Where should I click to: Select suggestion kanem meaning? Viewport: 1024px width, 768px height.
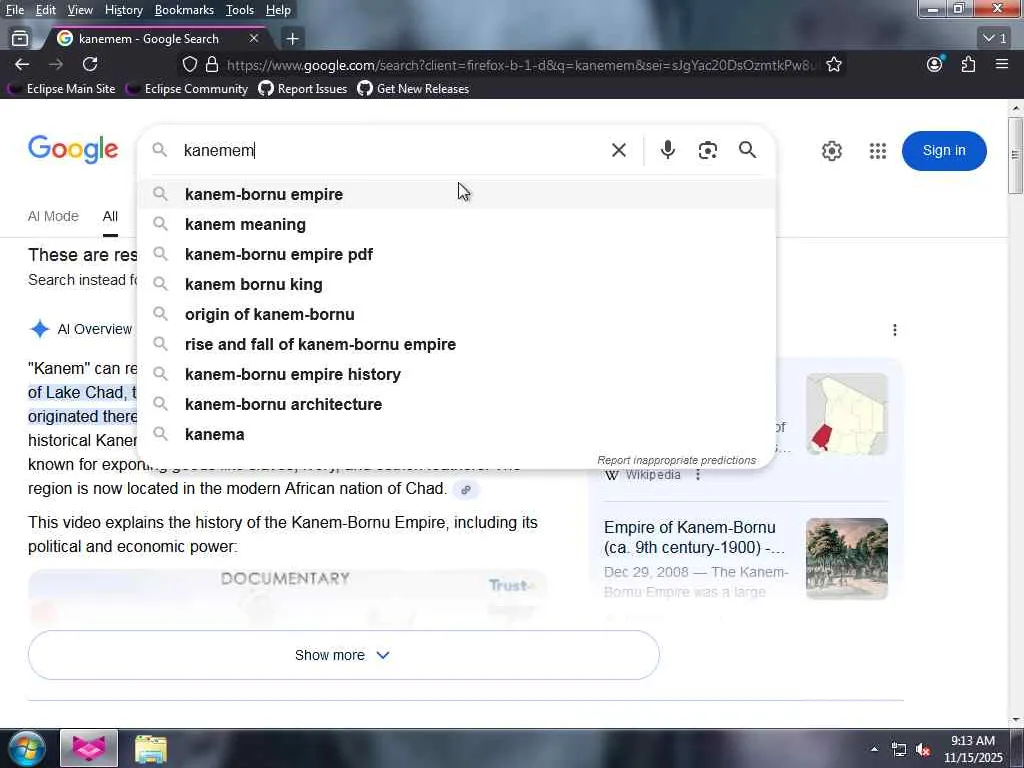pos(457,225)
